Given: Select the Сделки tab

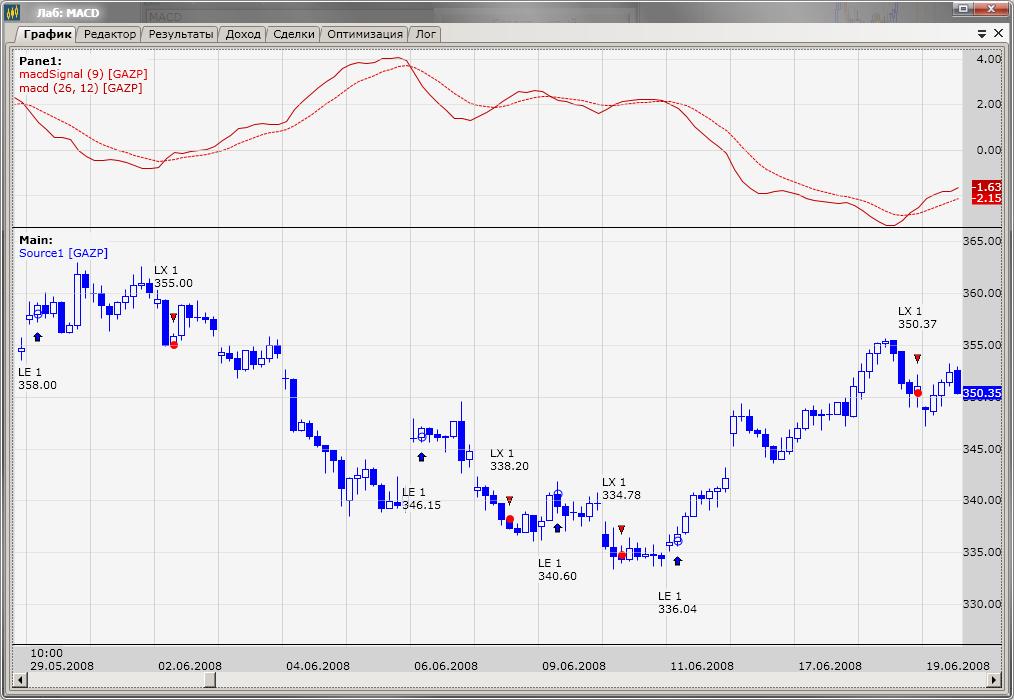Looking at the screenshot, I should (293, 33).
